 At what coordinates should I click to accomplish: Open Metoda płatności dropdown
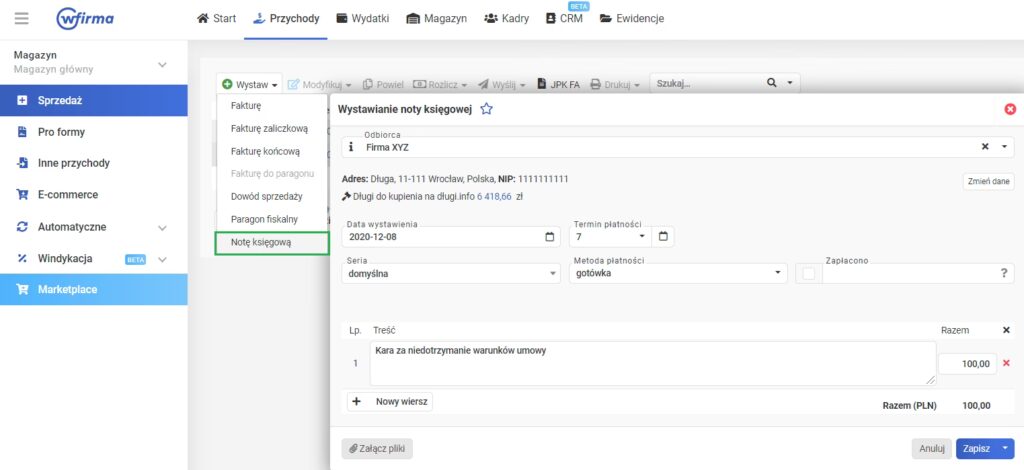pos(781,273)
